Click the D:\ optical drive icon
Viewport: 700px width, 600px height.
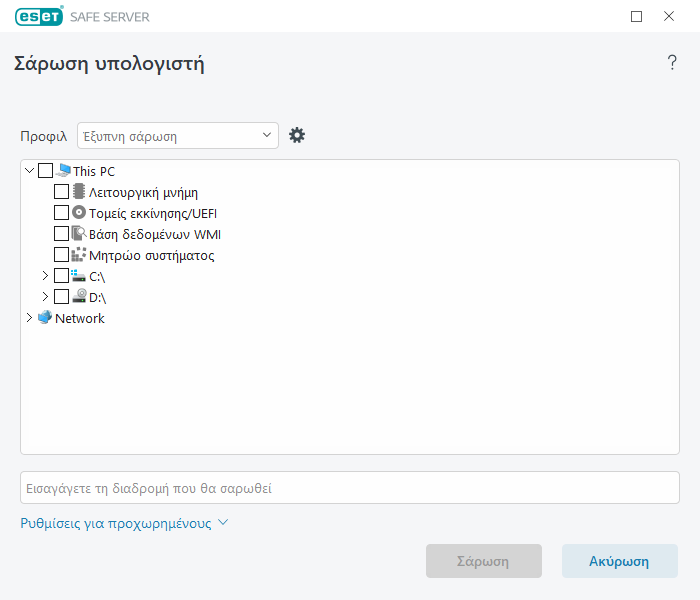click(x=79, y=296)
